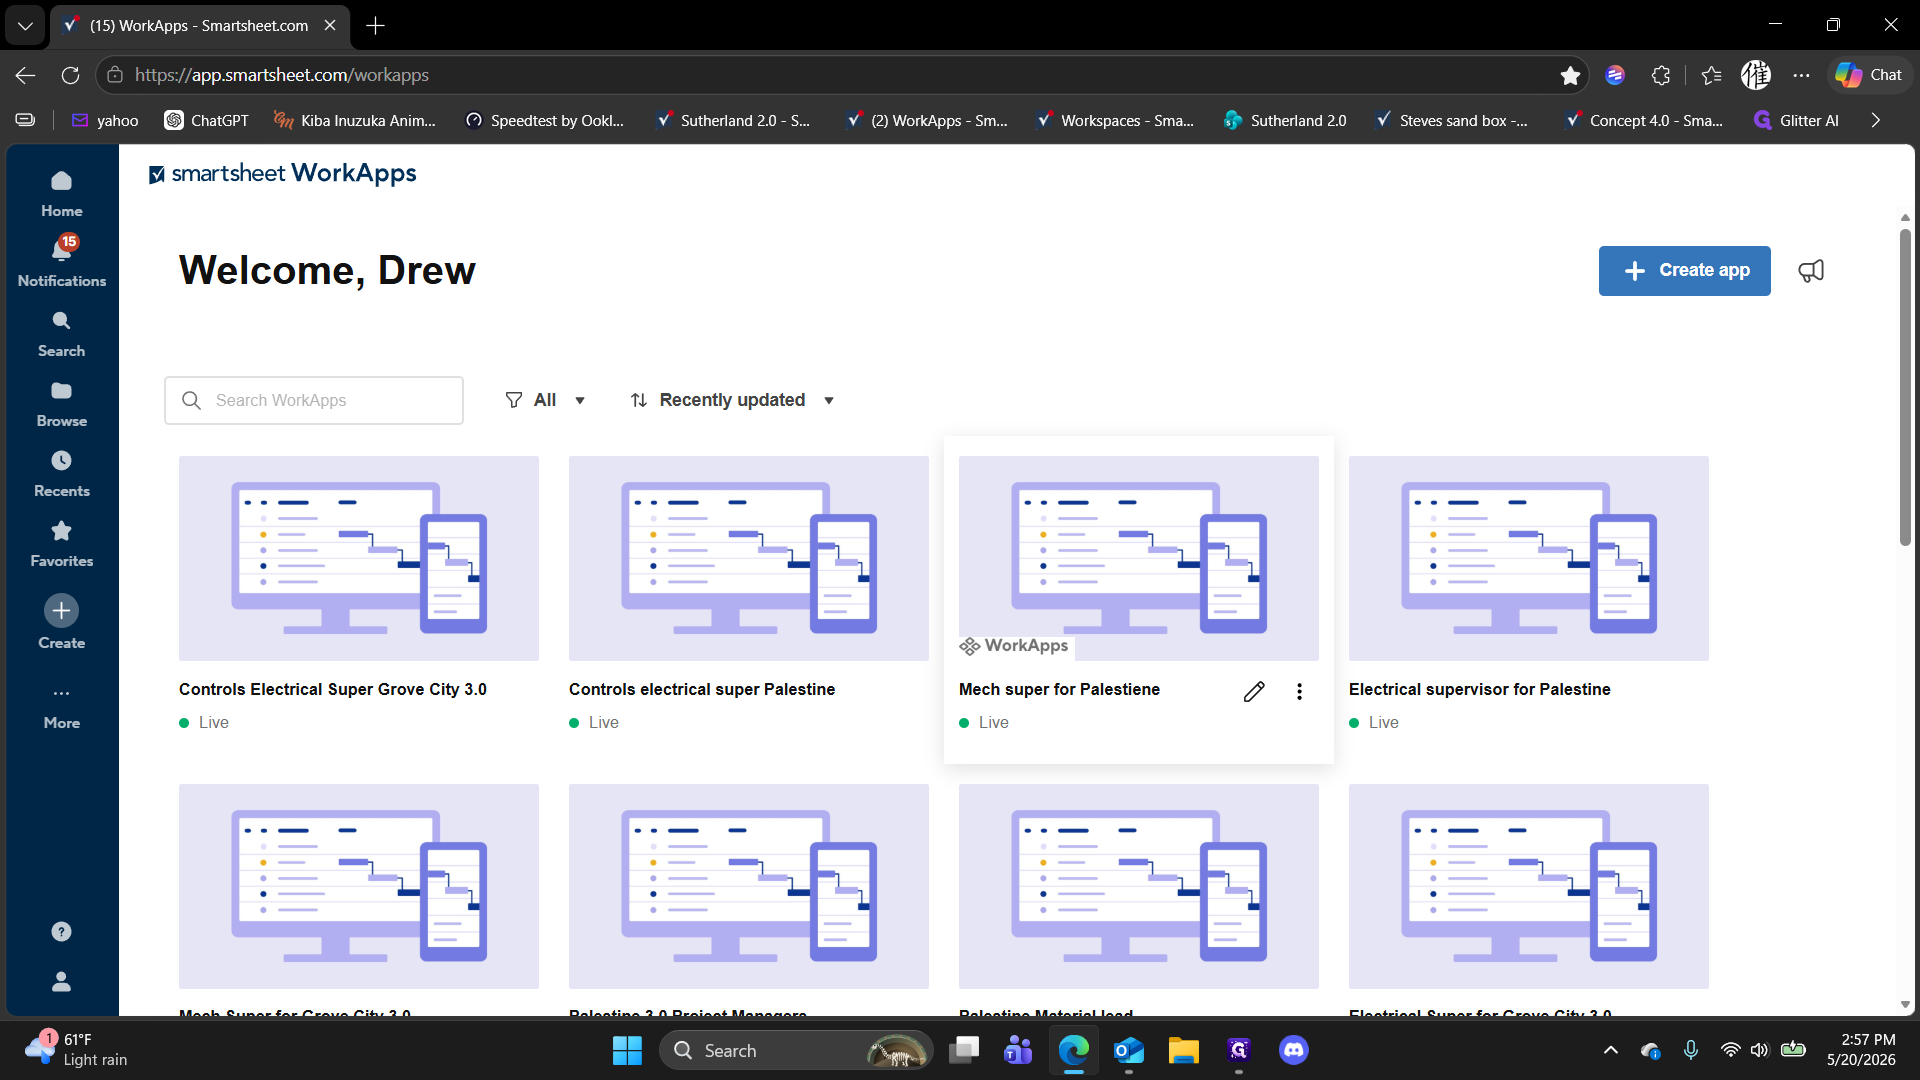Open the browser Favorites list icon
Screen dimensions: 1920x1080
coord(1711,75)
